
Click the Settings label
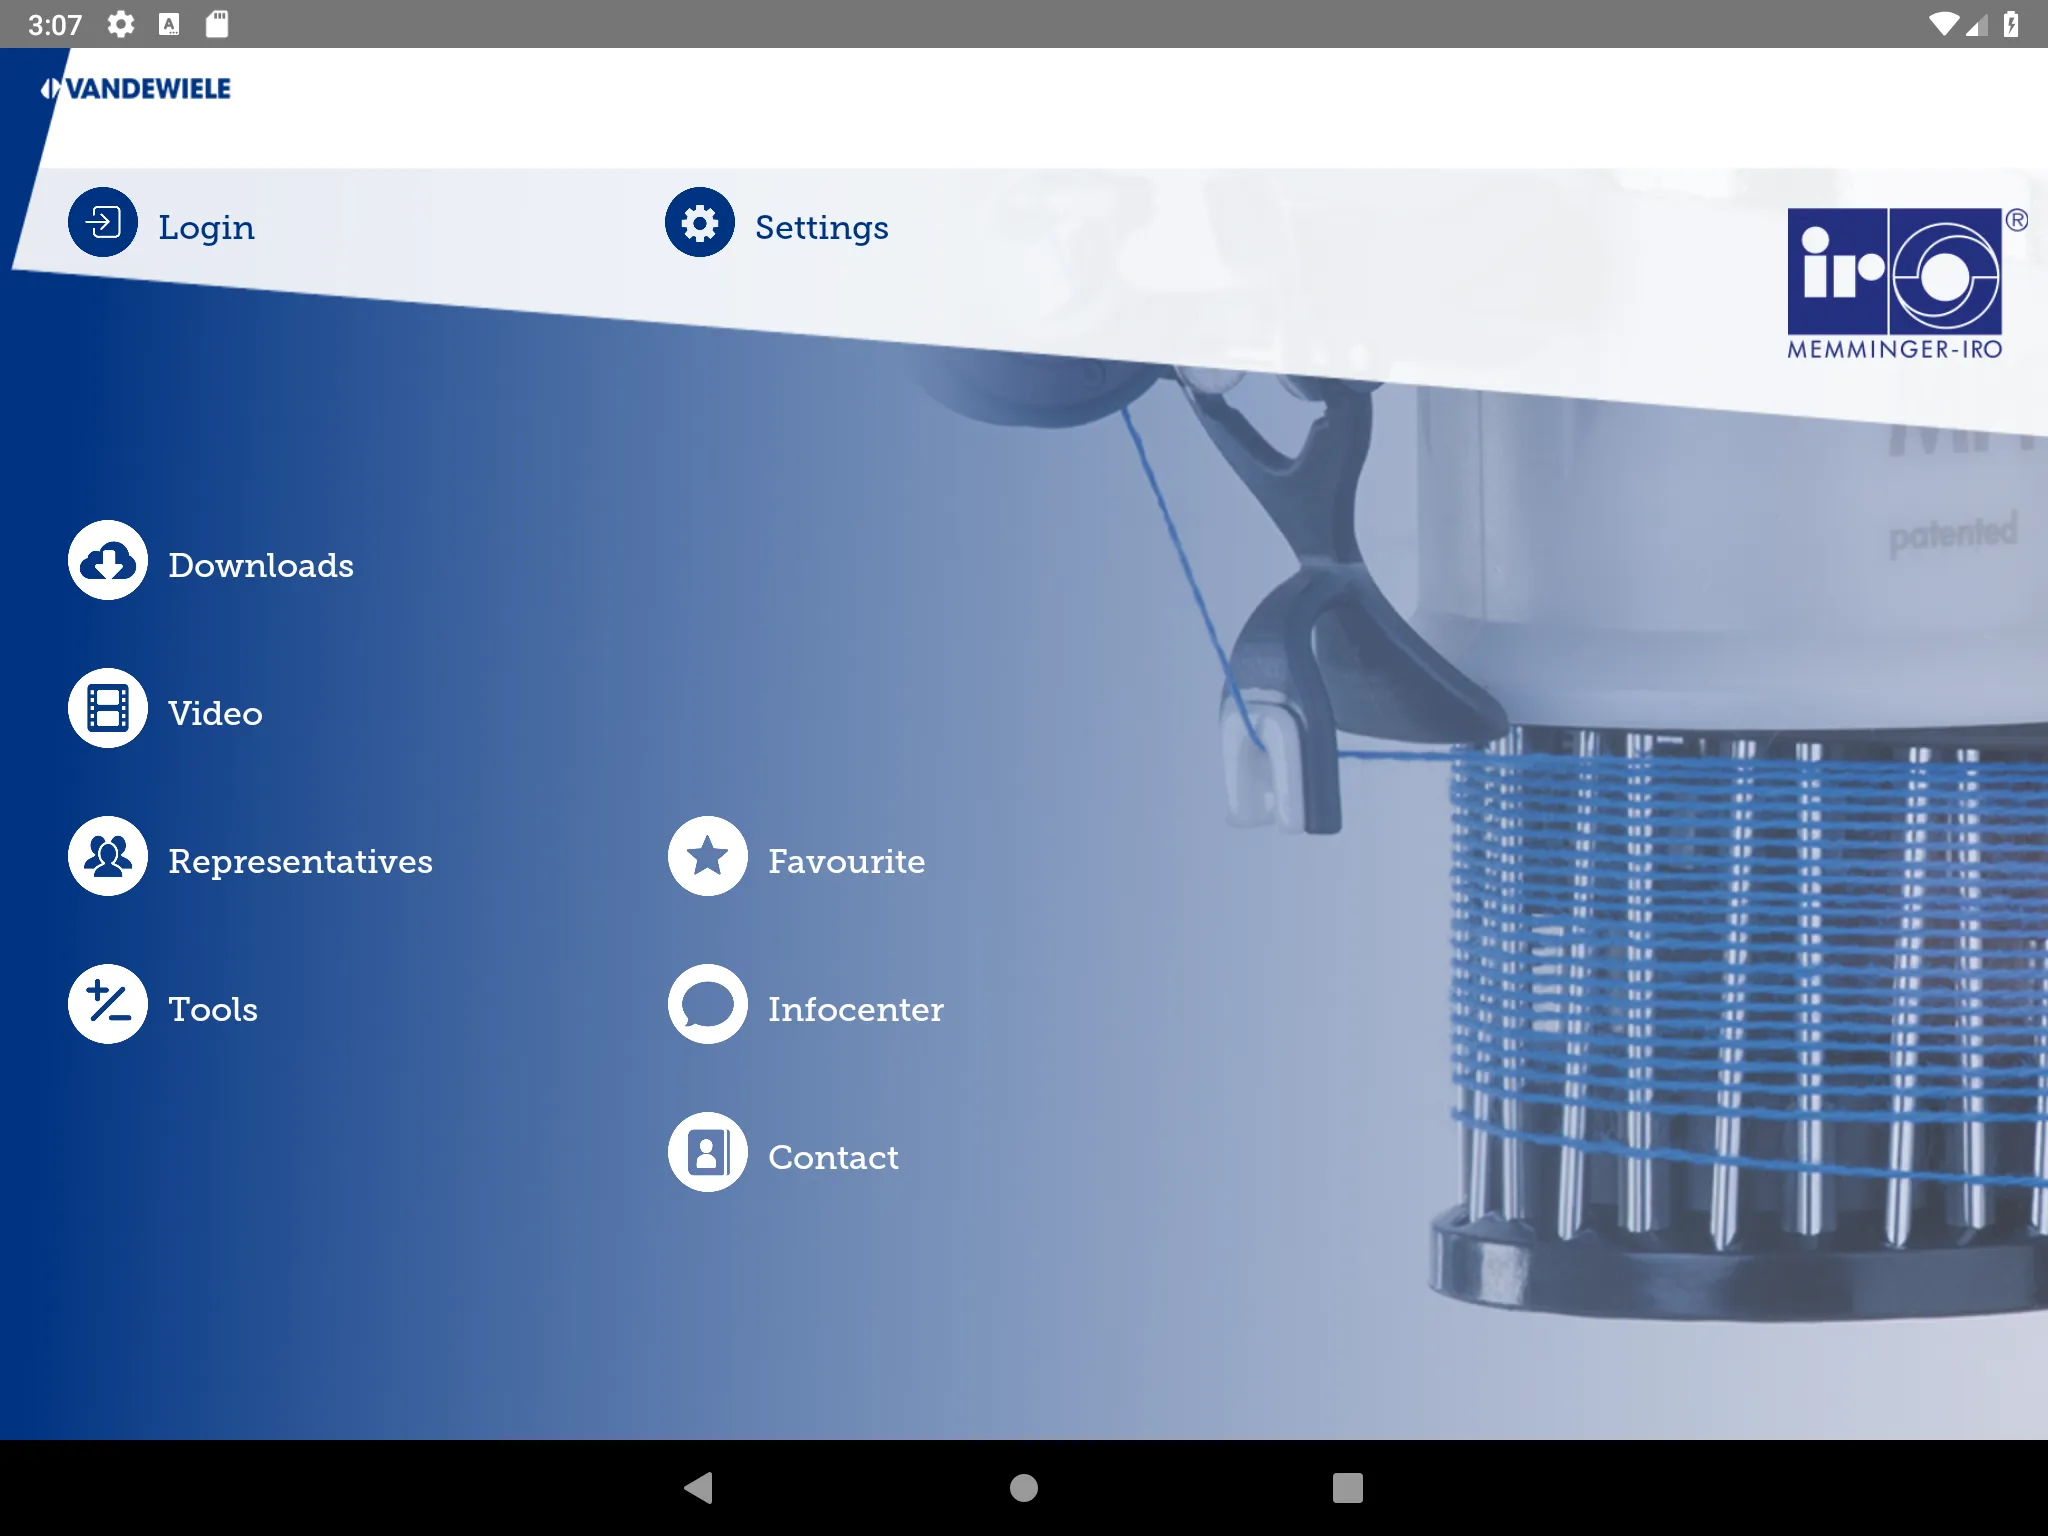pyautogui.click(x=824, y=226)
